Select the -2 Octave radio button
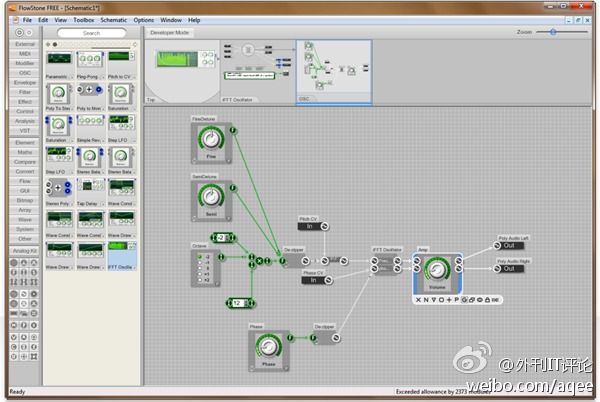Screen dimensions: 600x402 199,257
